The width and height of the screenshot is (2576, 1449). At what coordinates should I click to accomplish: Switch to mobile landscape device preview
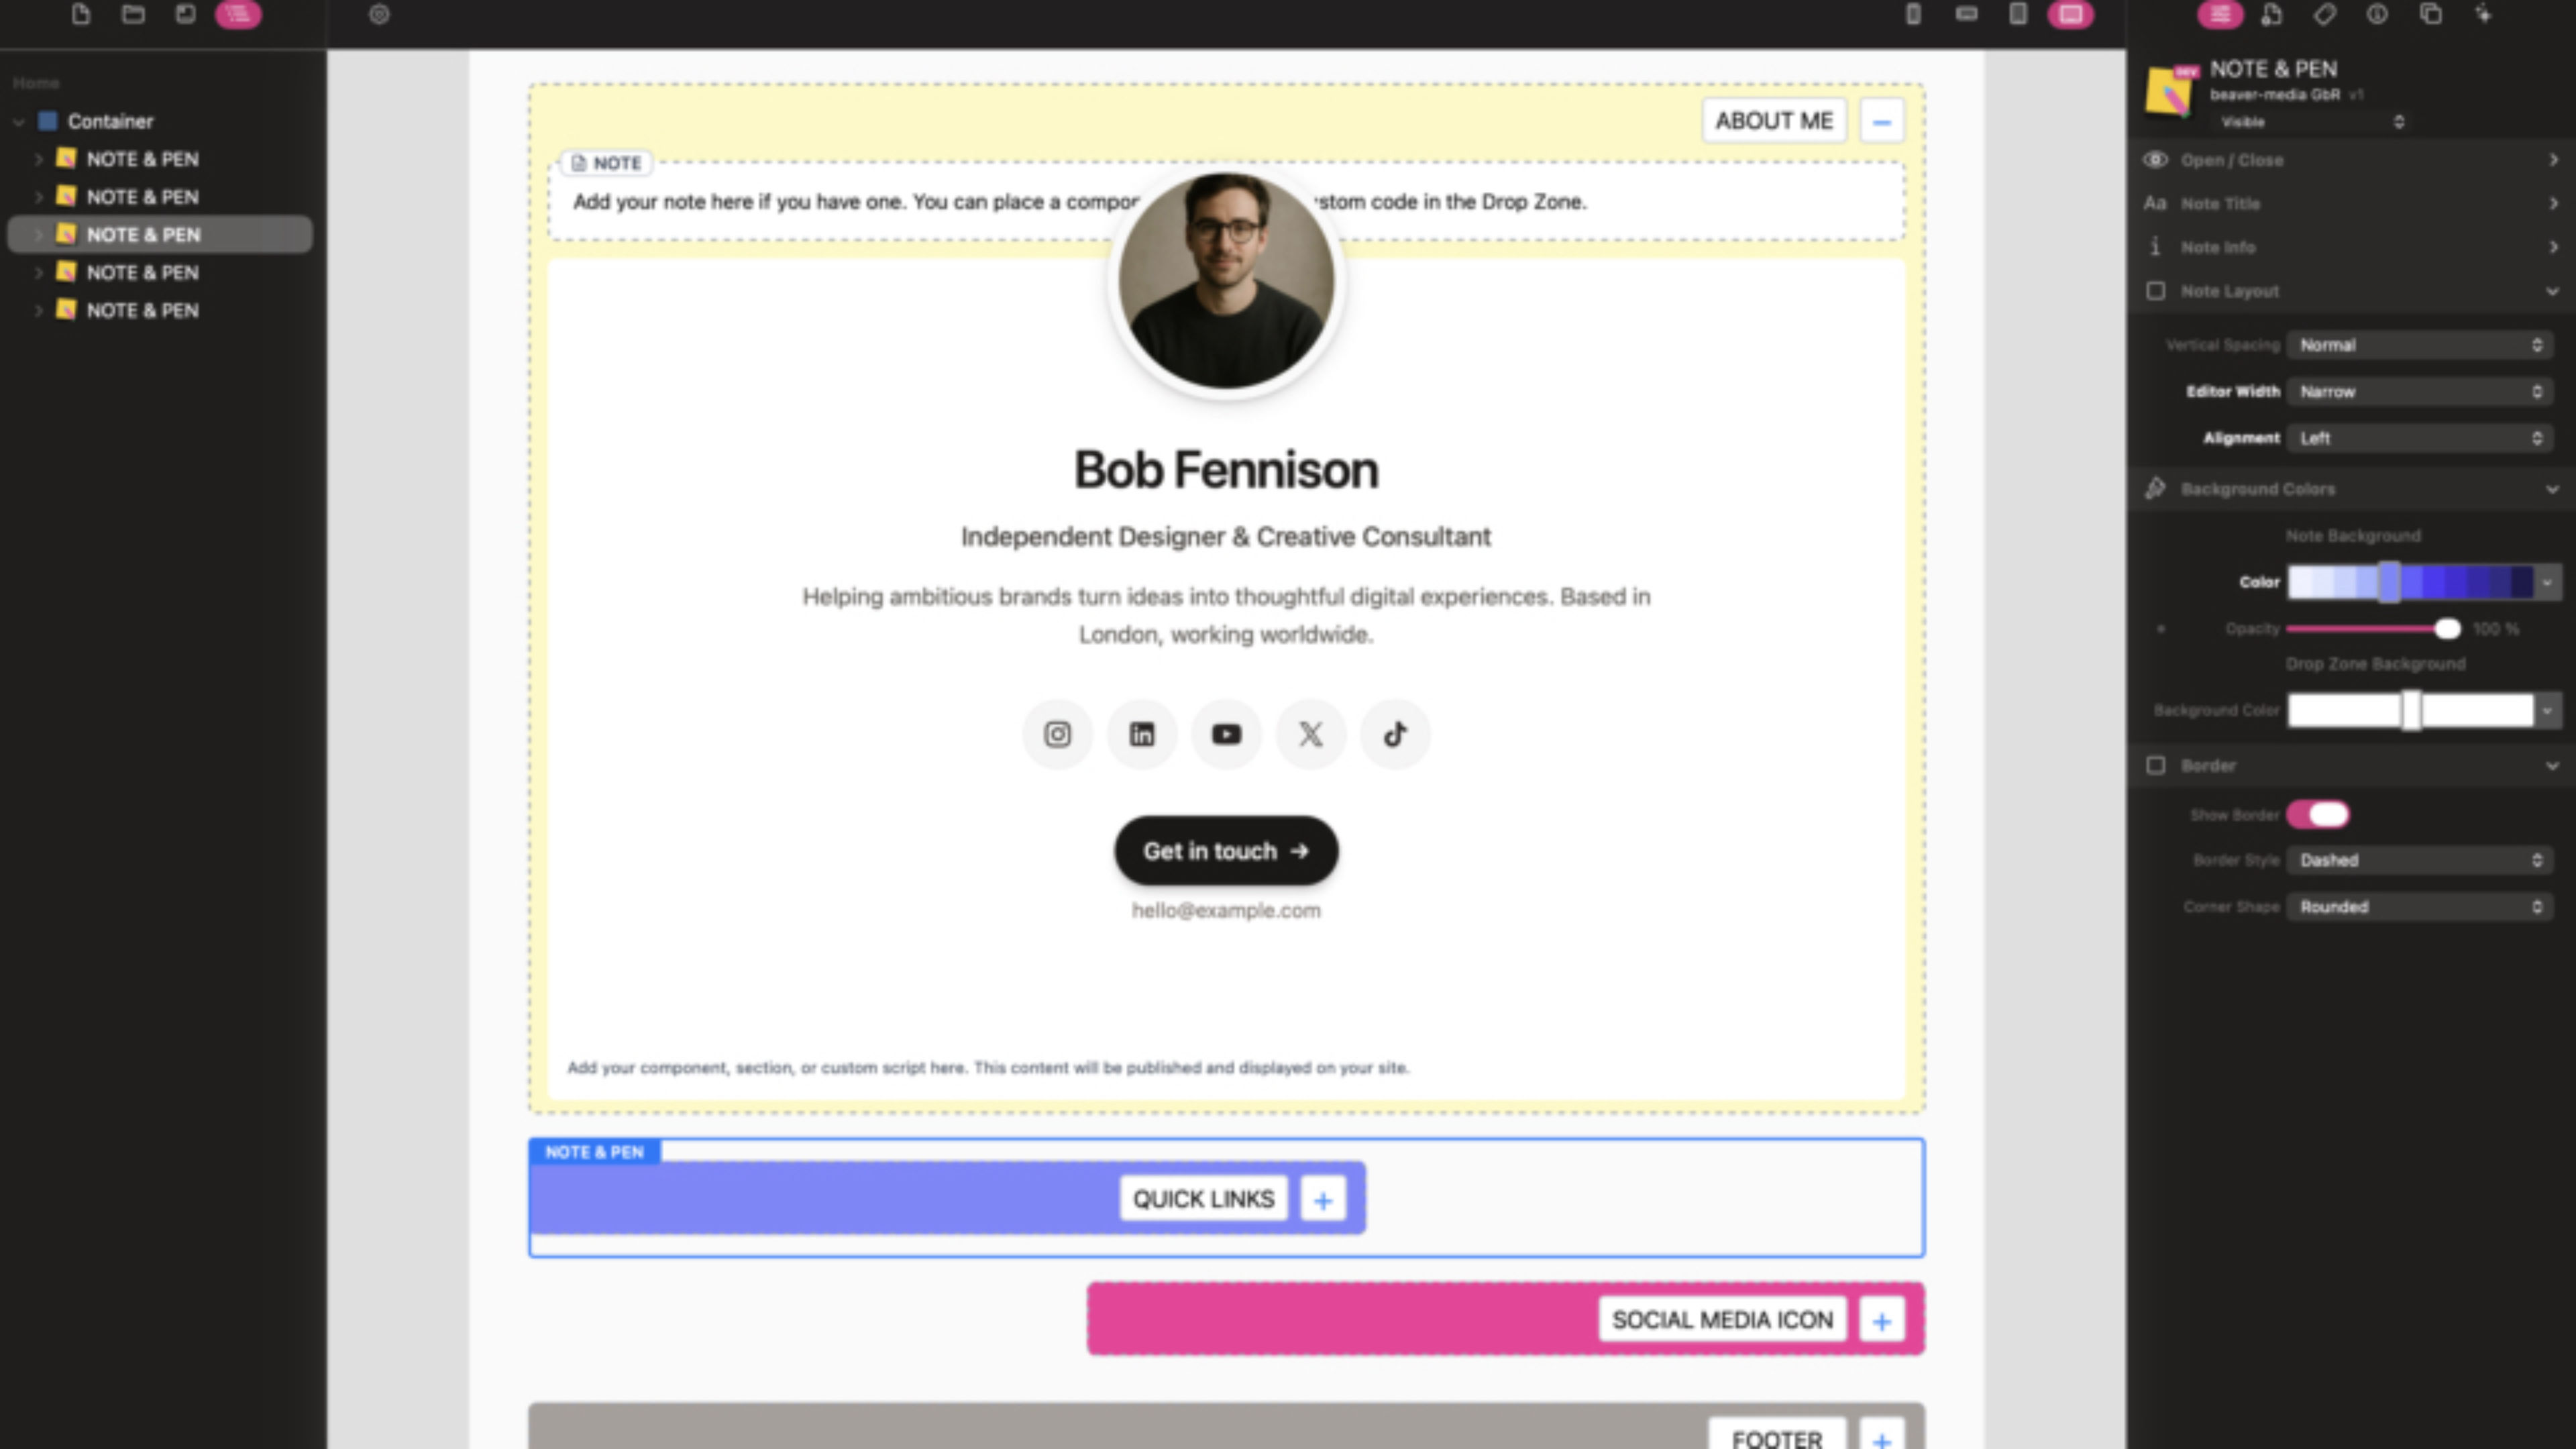point(1966,14)
